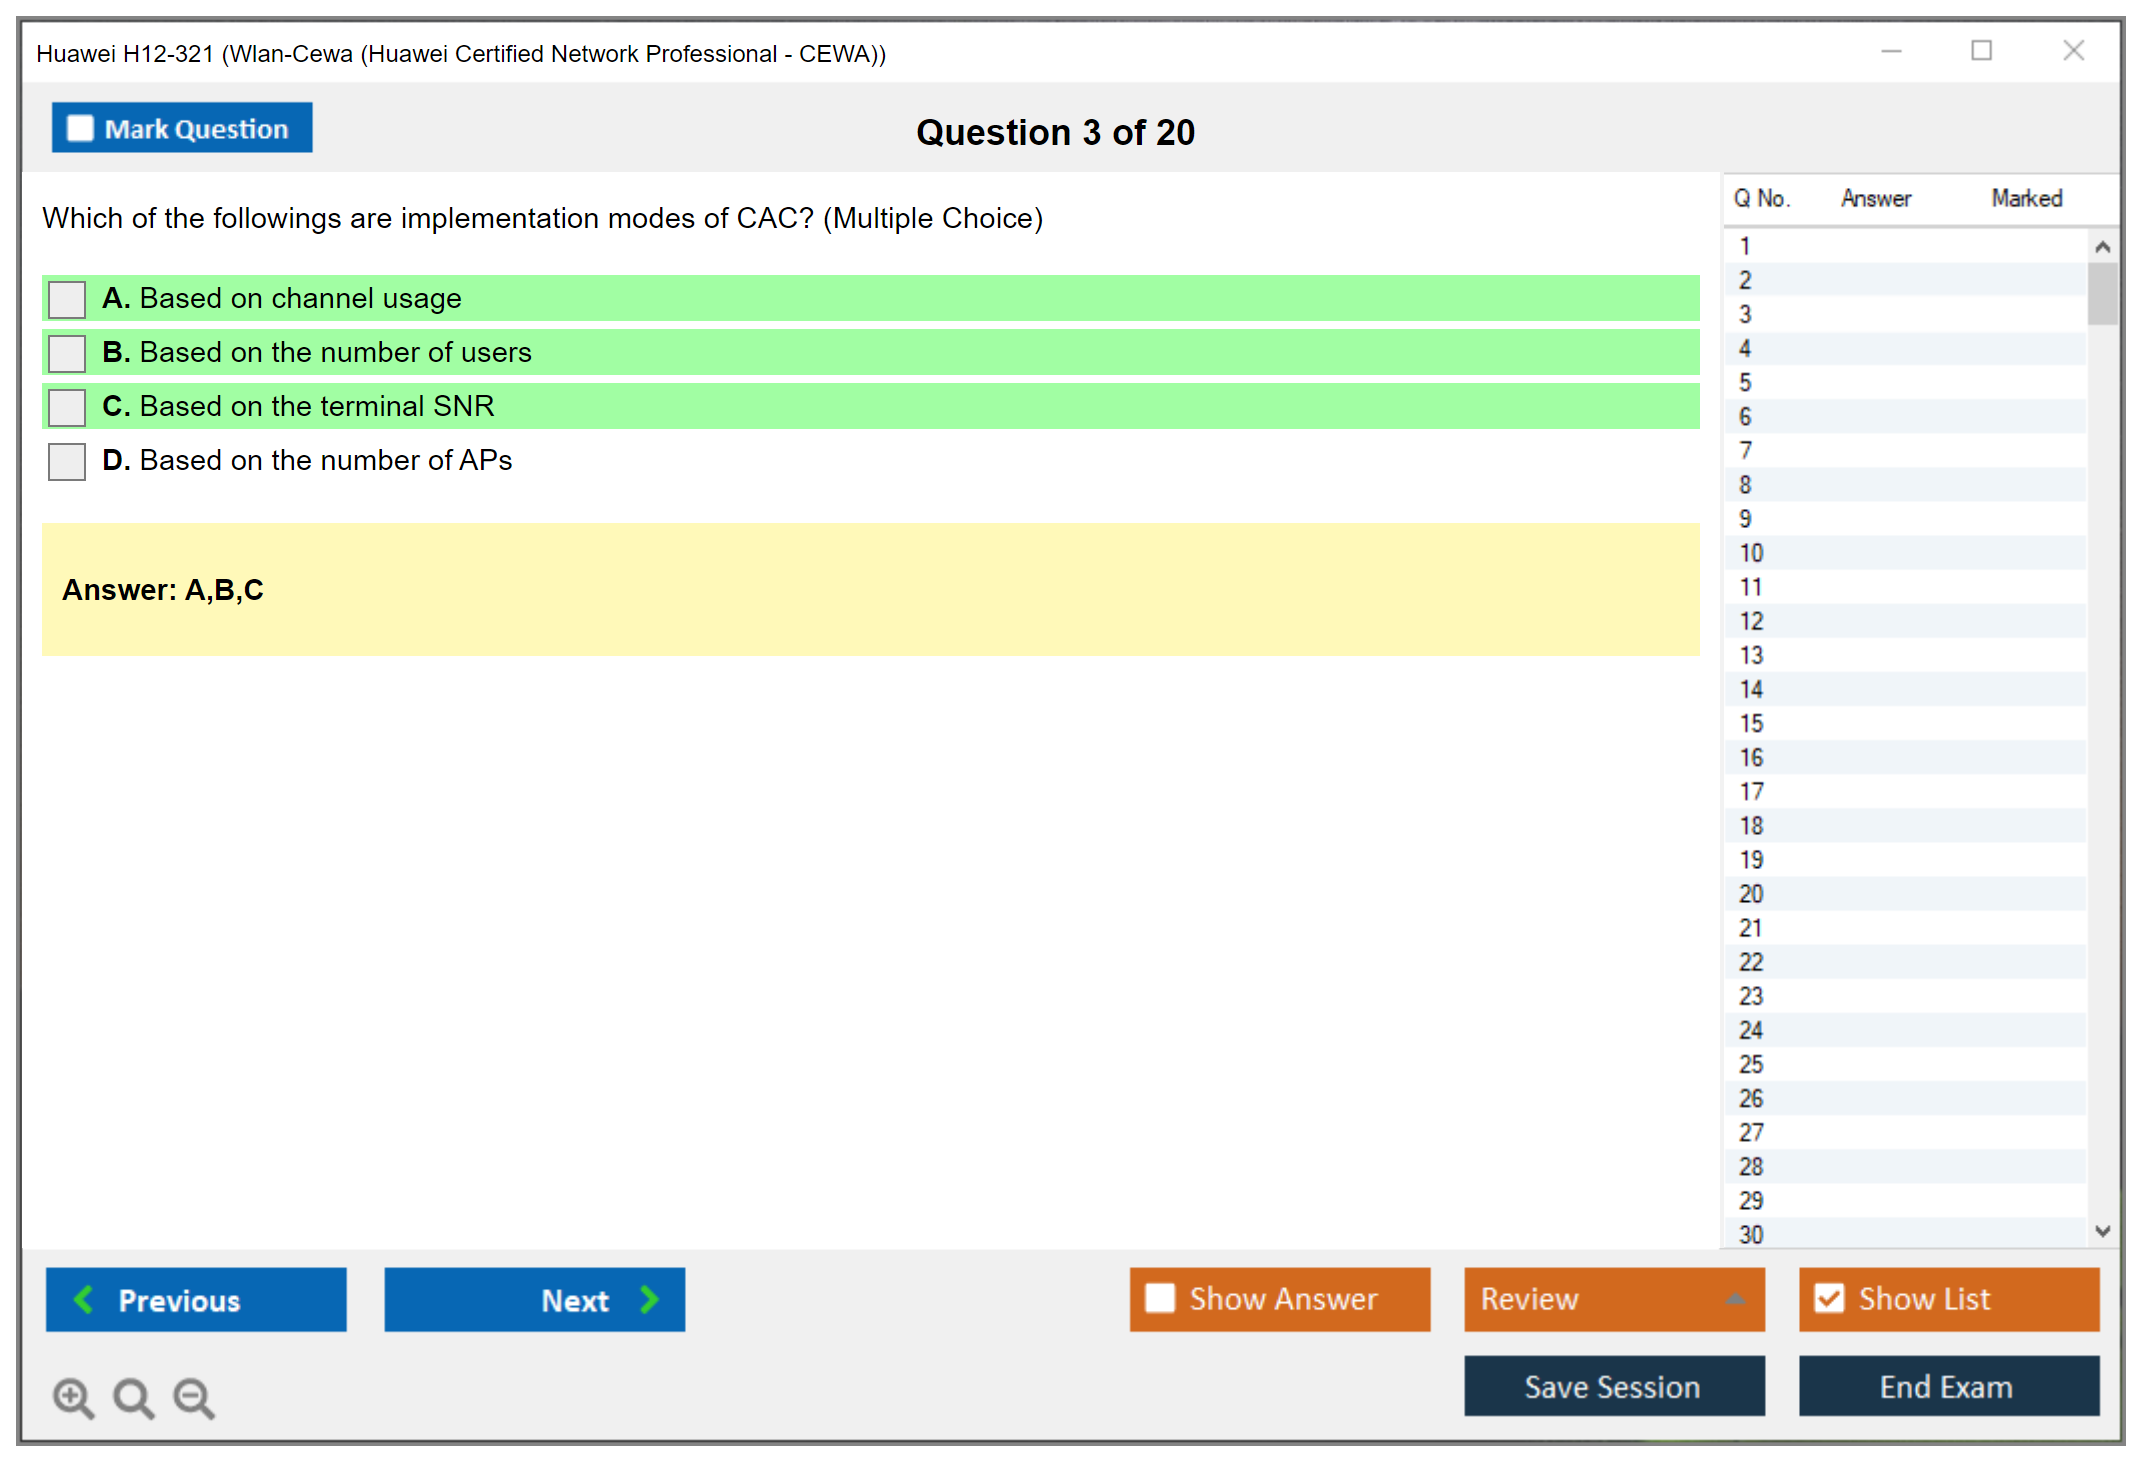Click the green left arrow on Previous
2150x1470 pixels.
pos(84,1299)
